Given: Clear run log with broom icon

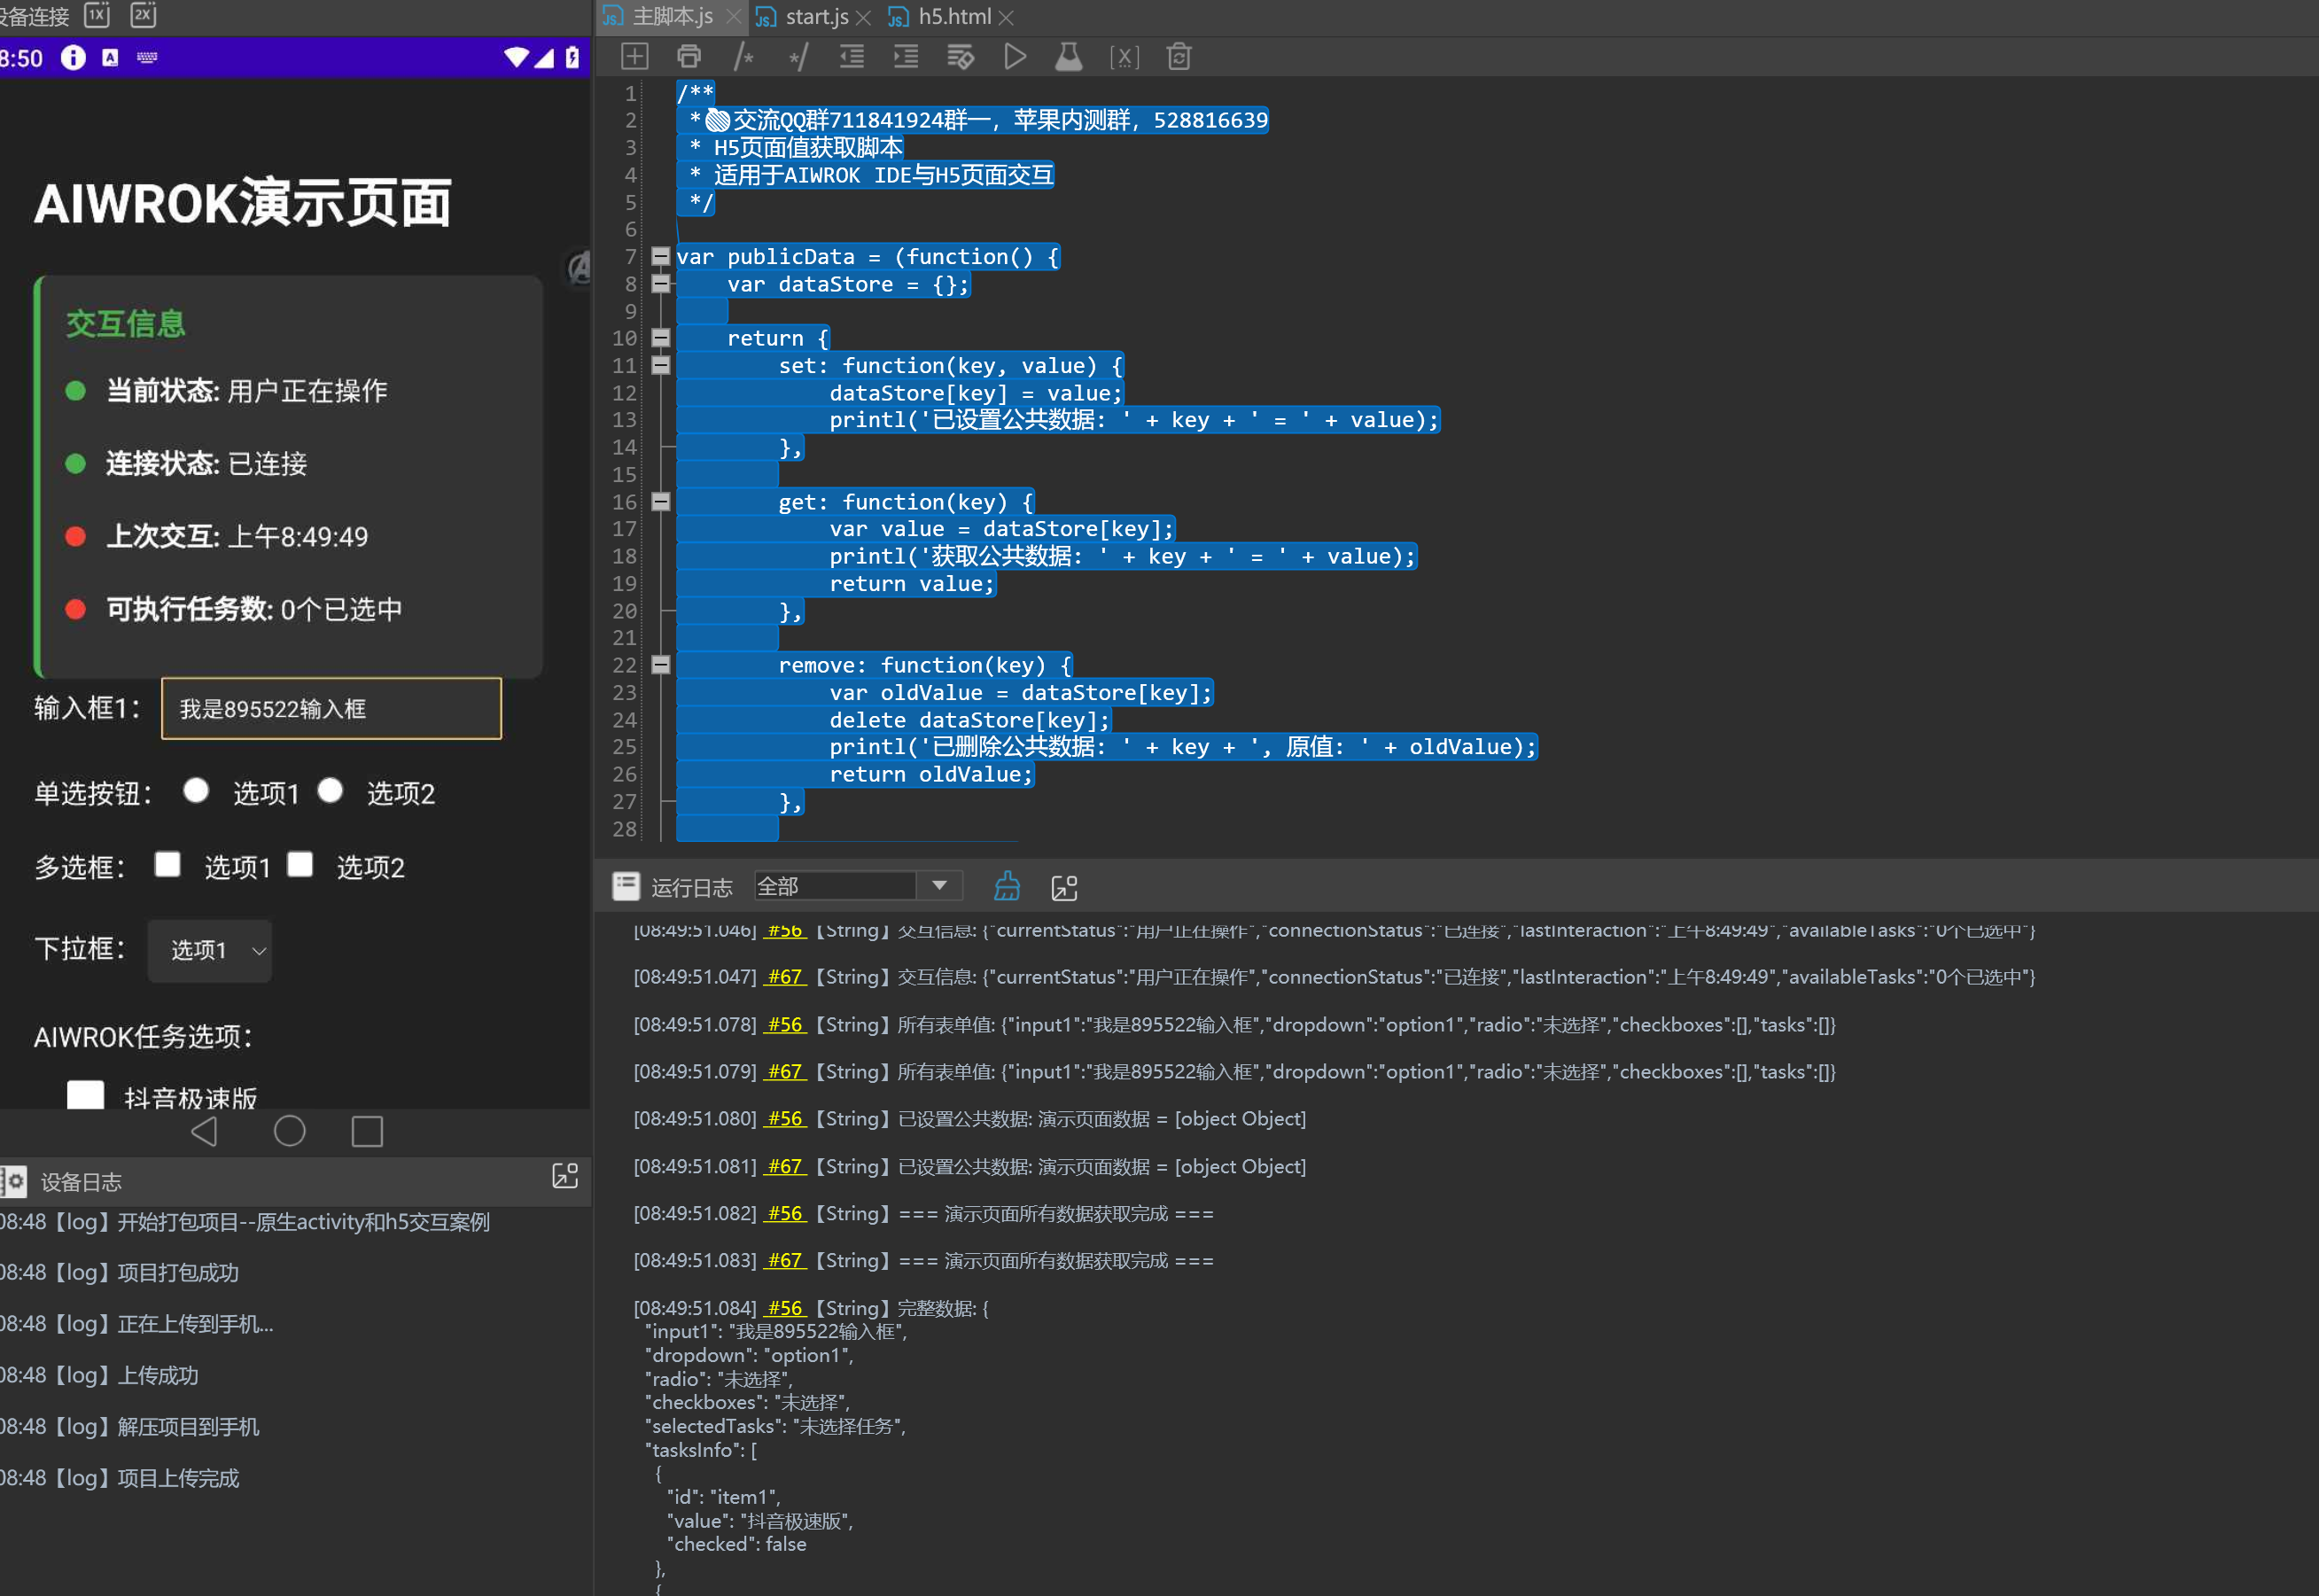Looking at the screenshot, I should pyautogui.click(x=1007, y=886).
